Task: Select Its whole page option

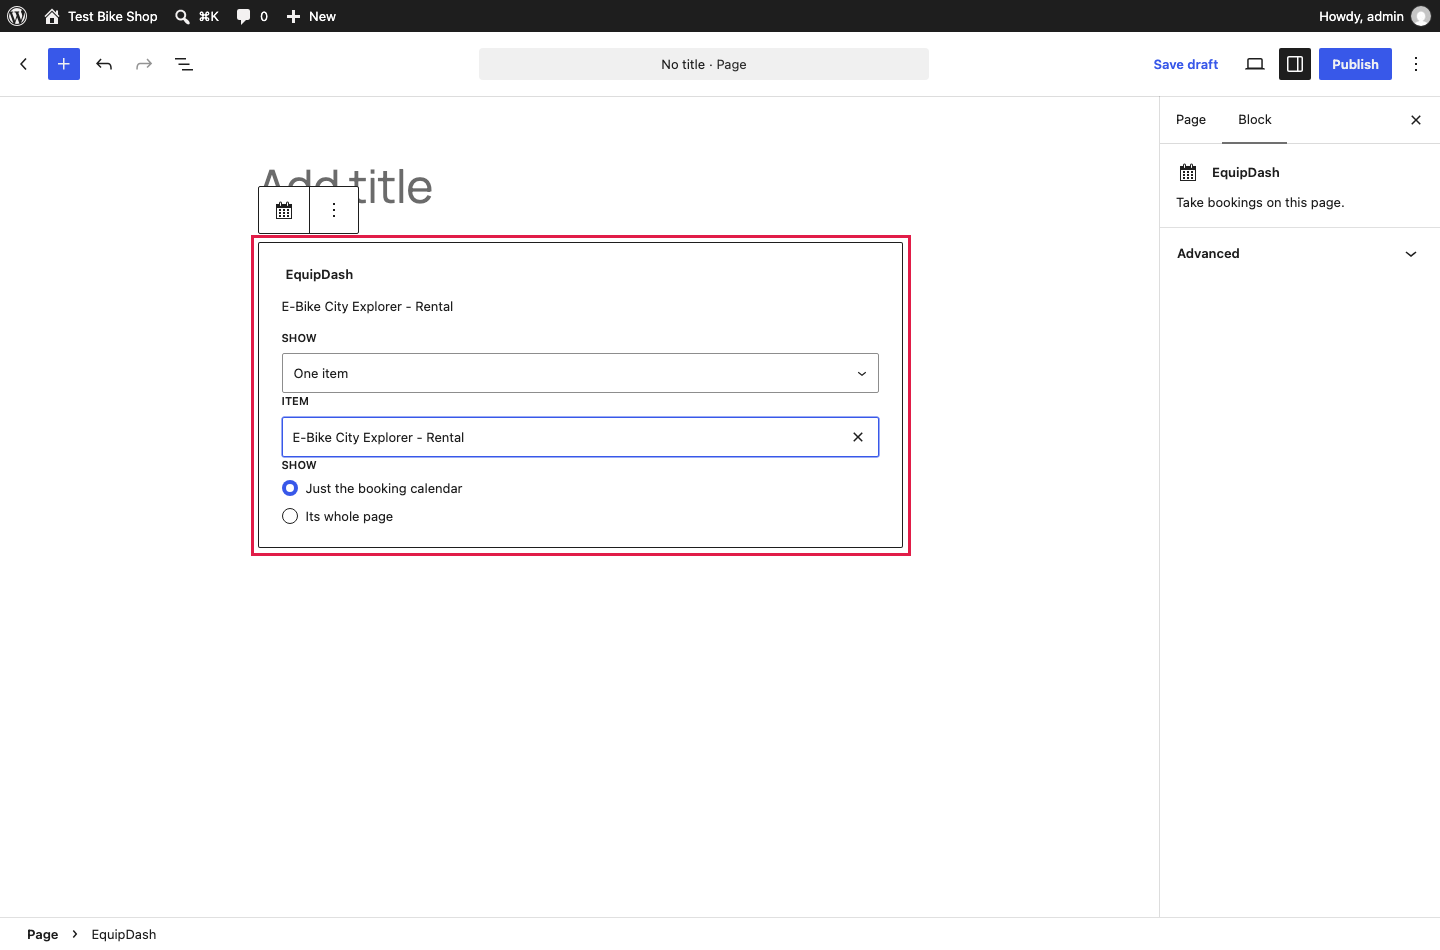Action: click(290, 516)
